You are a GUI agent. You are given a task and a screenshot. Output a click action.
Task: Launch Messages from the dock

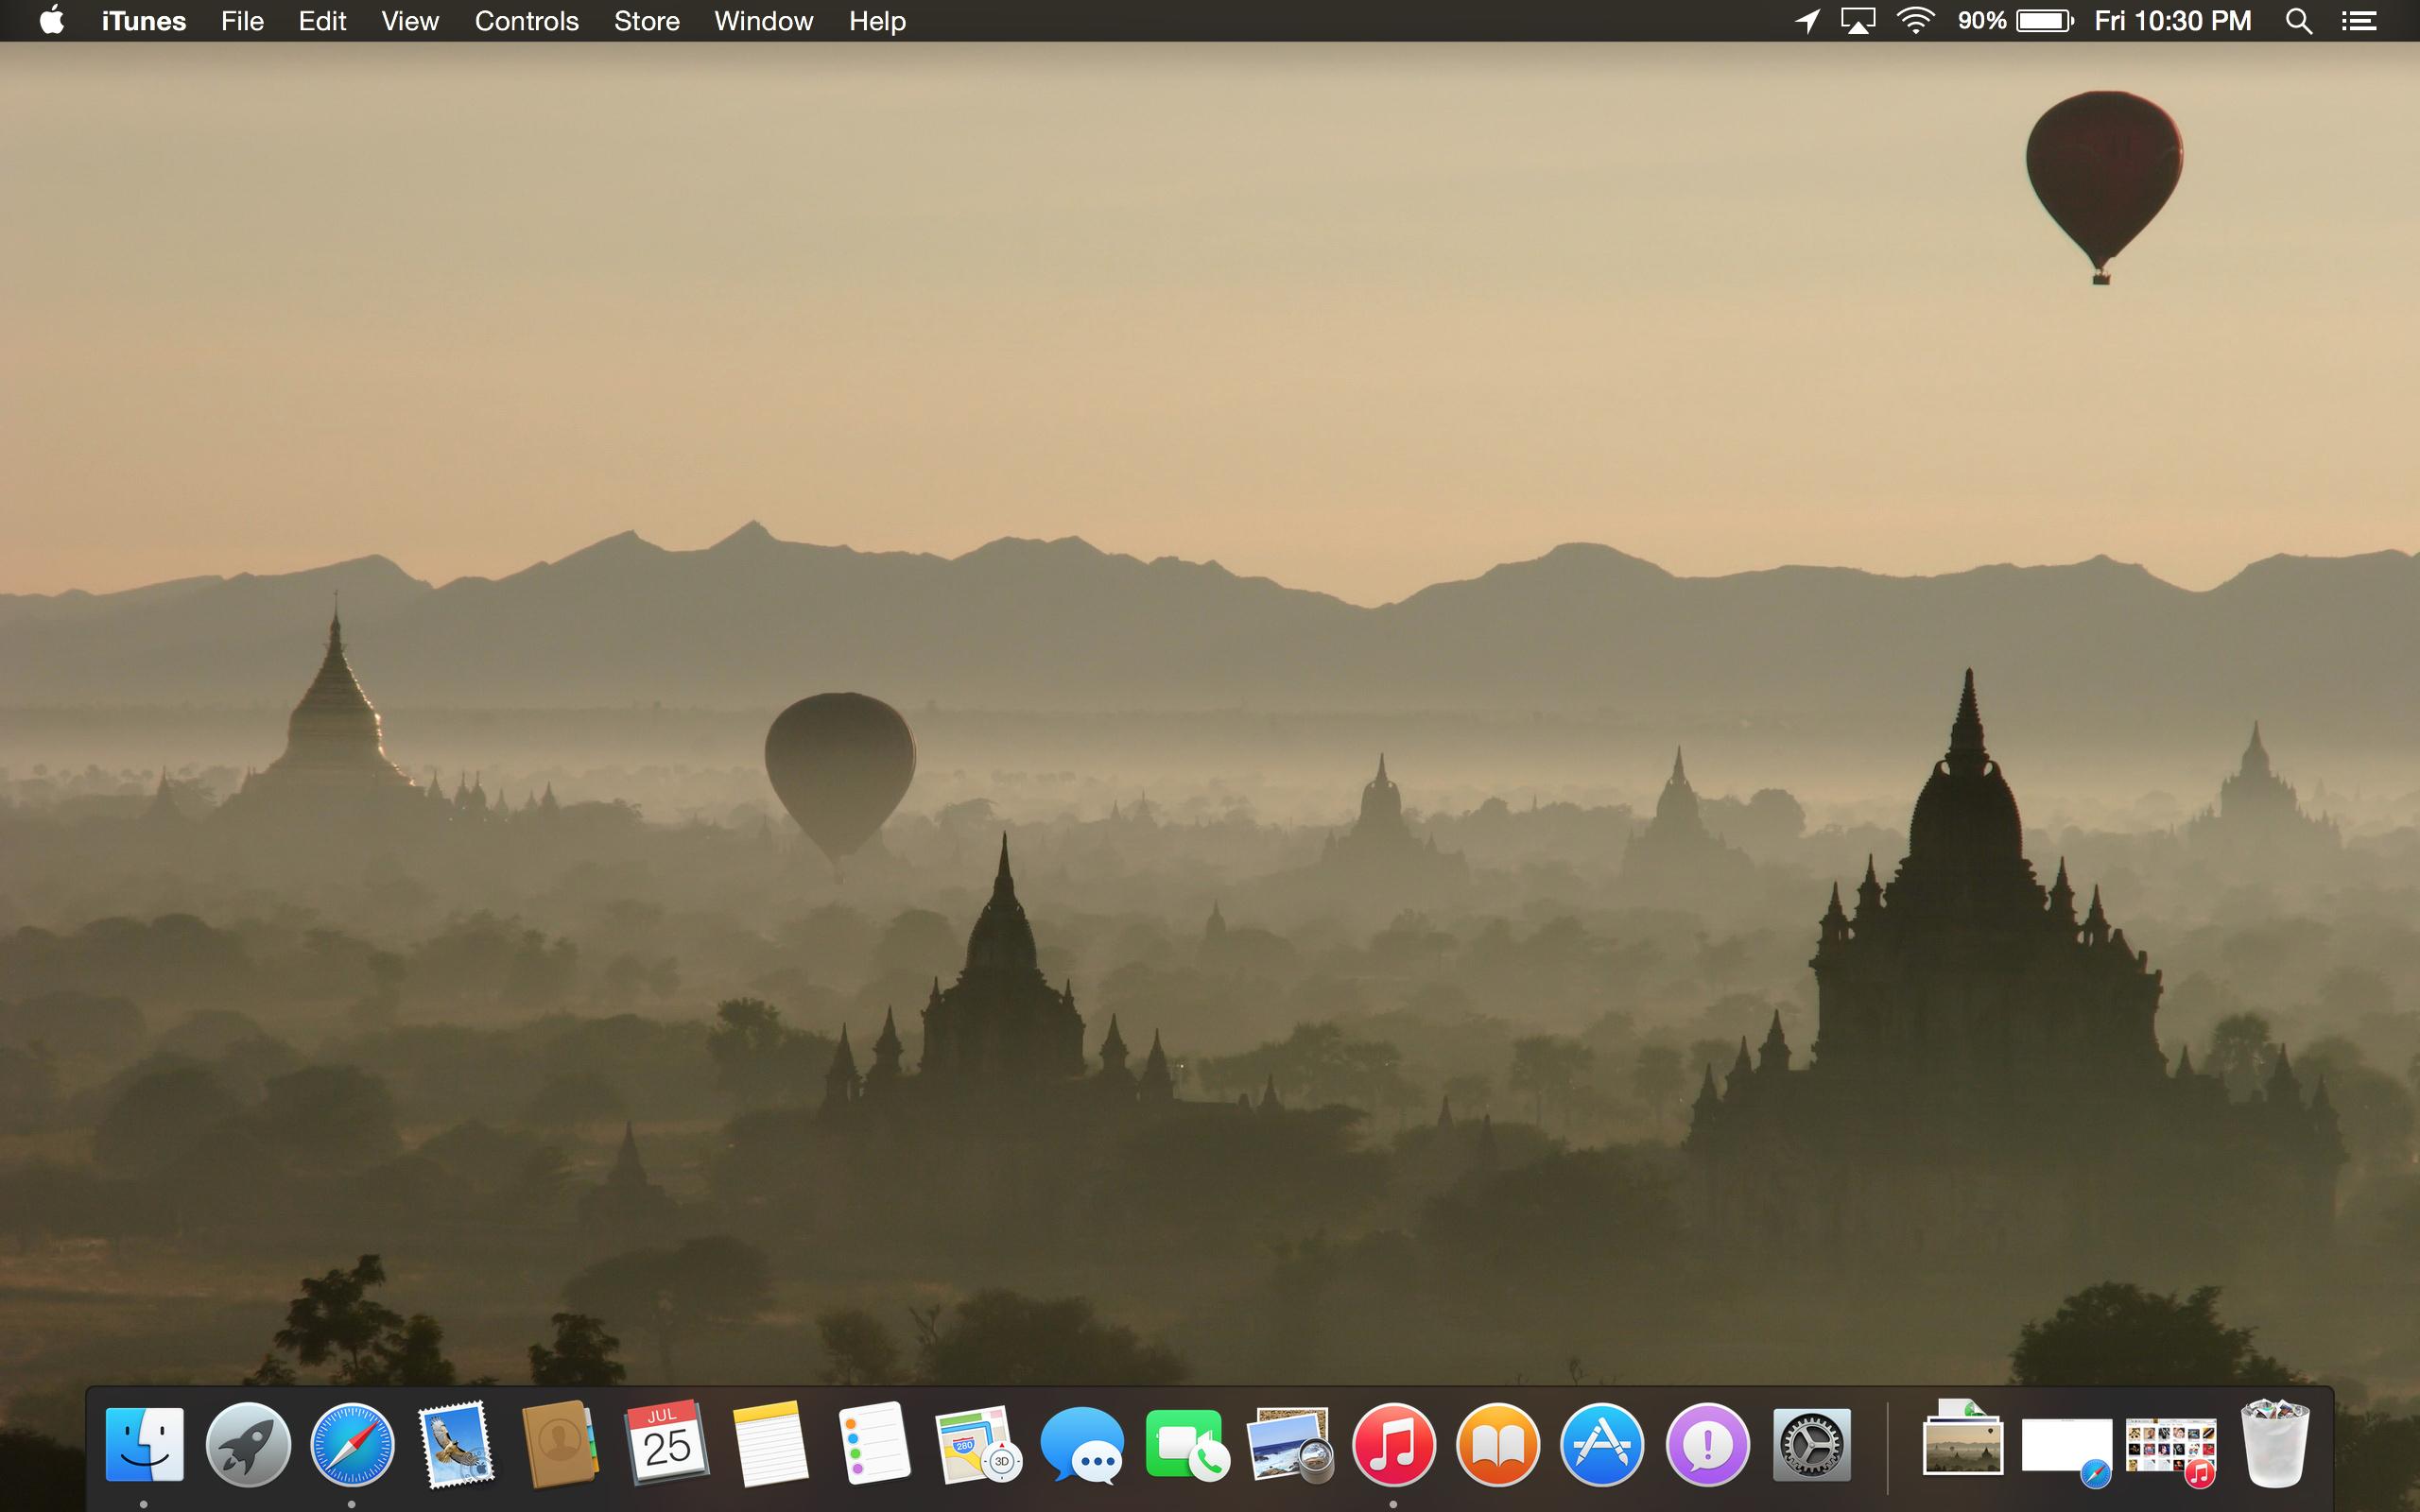click(x=1081, y=1445)
